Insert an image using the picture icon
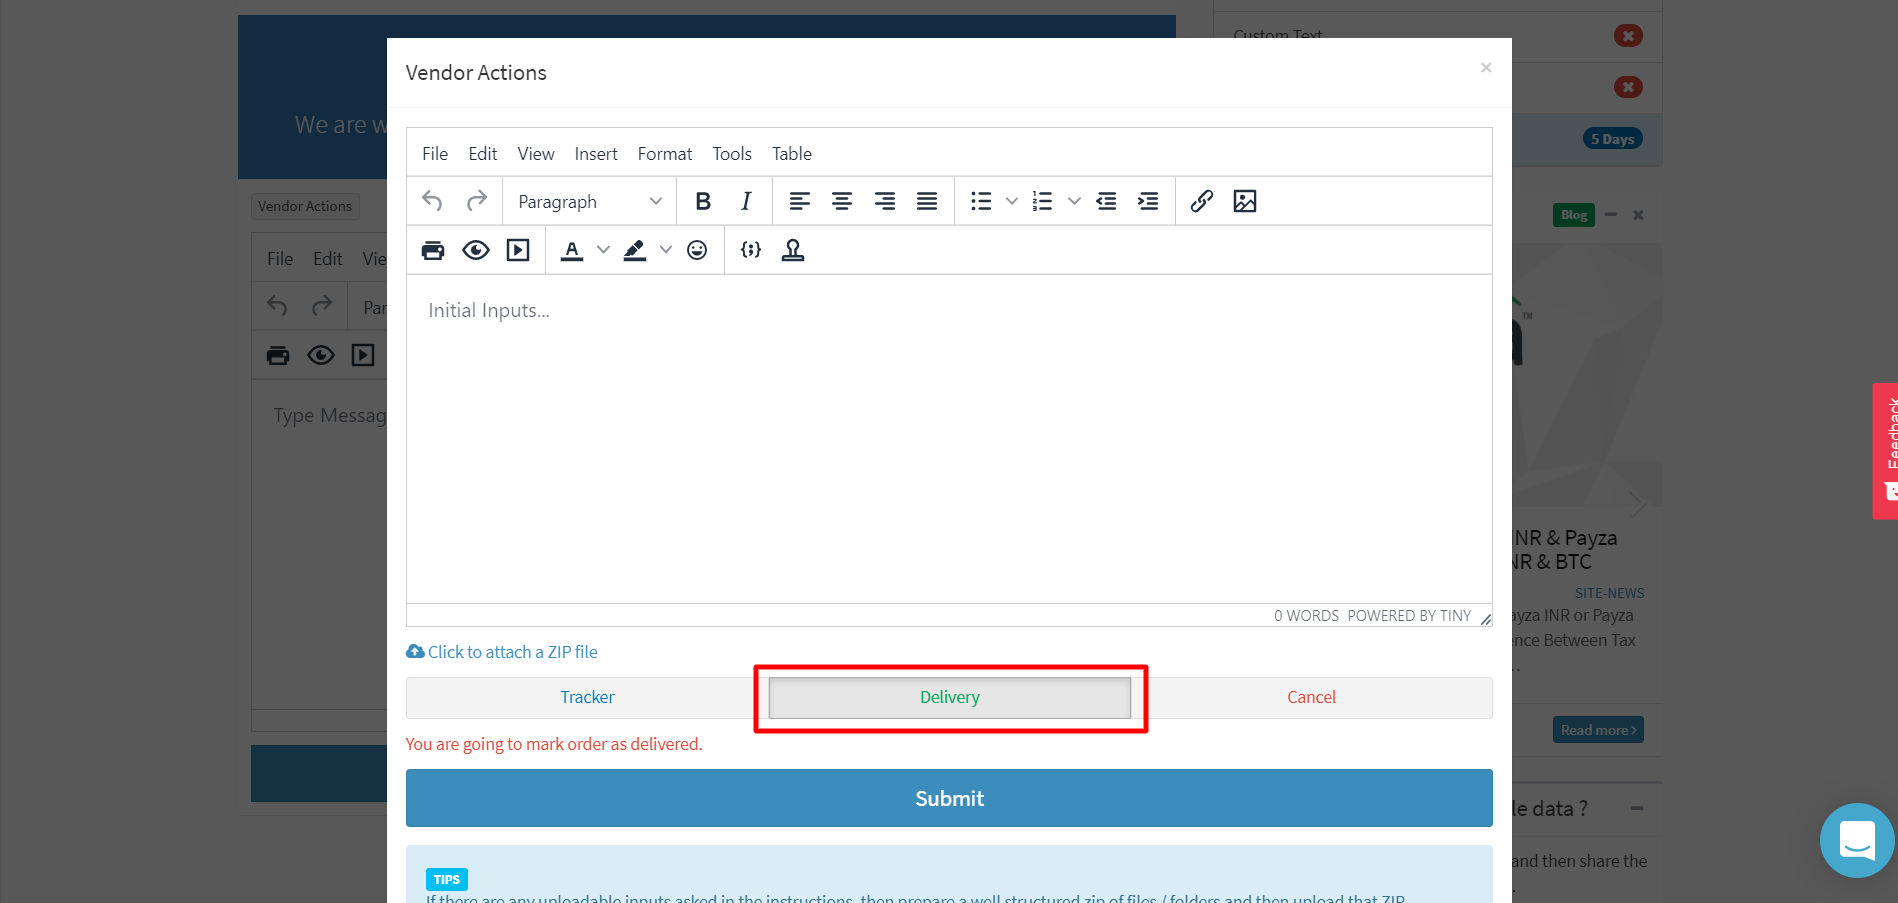Screen dimensions: 1898x903 click(x=1244, y=201)
